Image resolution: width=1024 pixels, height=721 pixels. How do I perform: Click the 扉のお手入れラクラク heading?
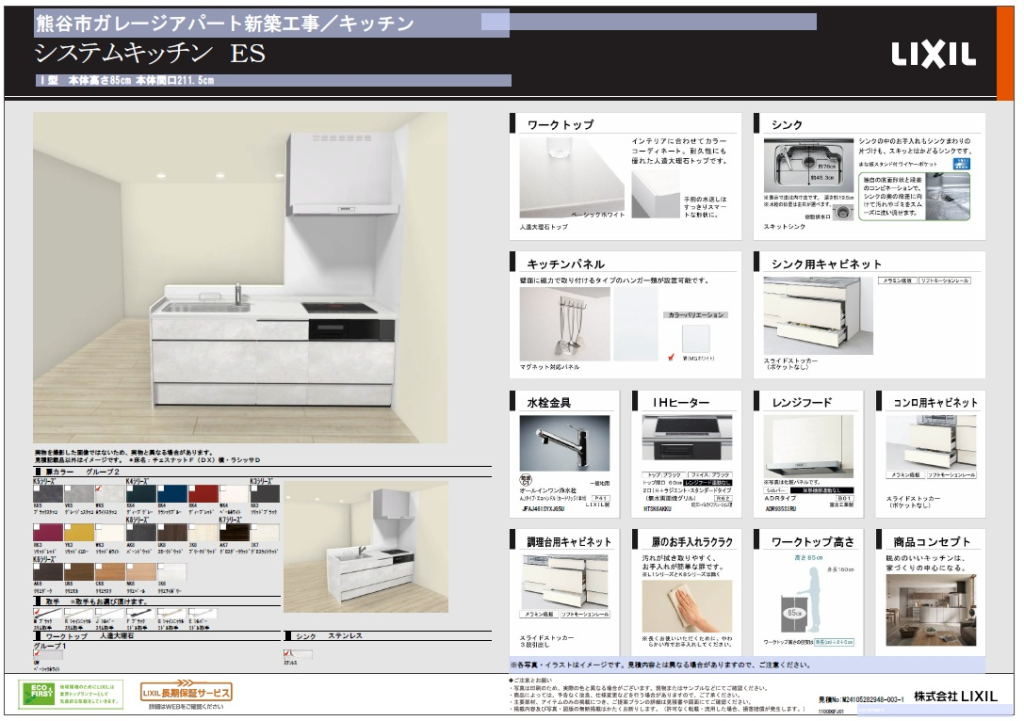pos(692,542)
